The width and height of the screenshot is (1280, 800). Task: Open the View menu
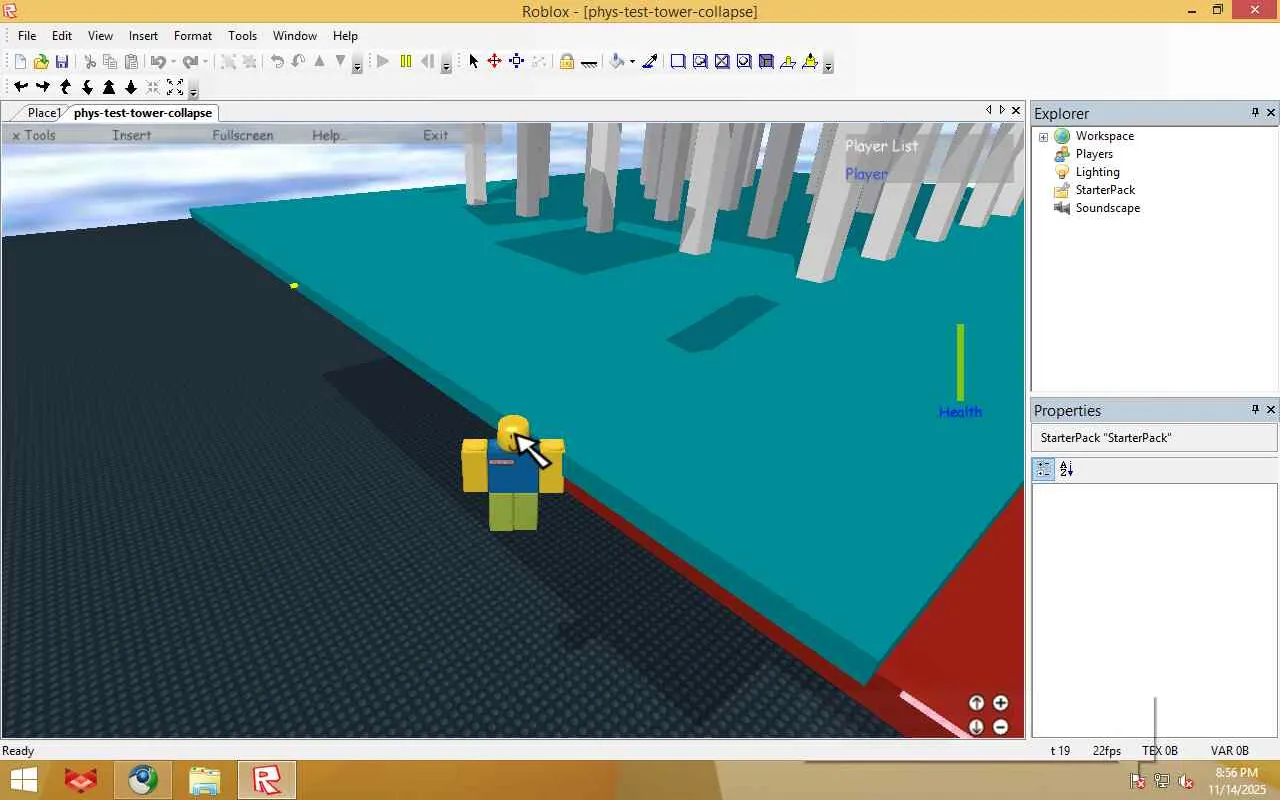100,36
